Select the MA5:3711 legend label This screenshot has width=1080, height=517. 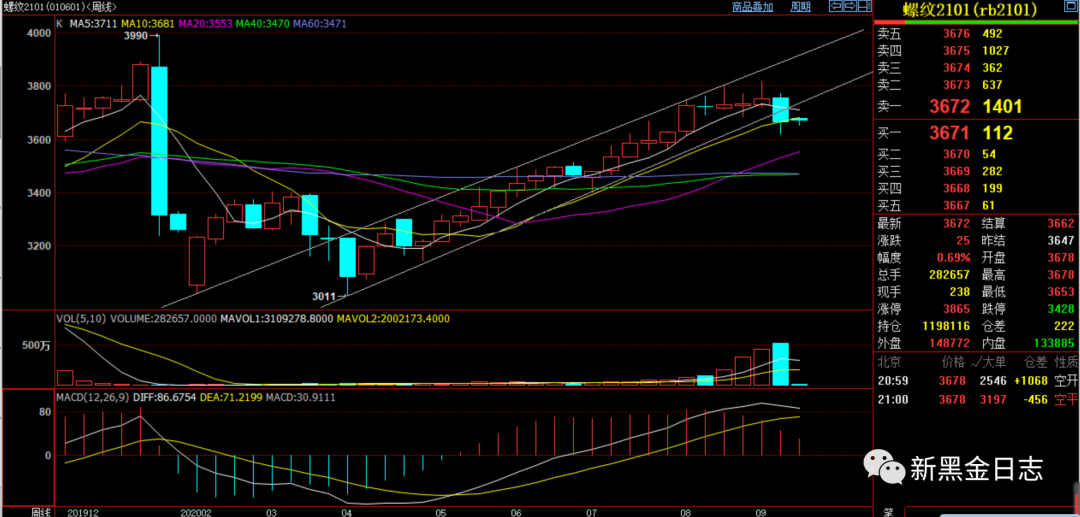click(94, 23)
